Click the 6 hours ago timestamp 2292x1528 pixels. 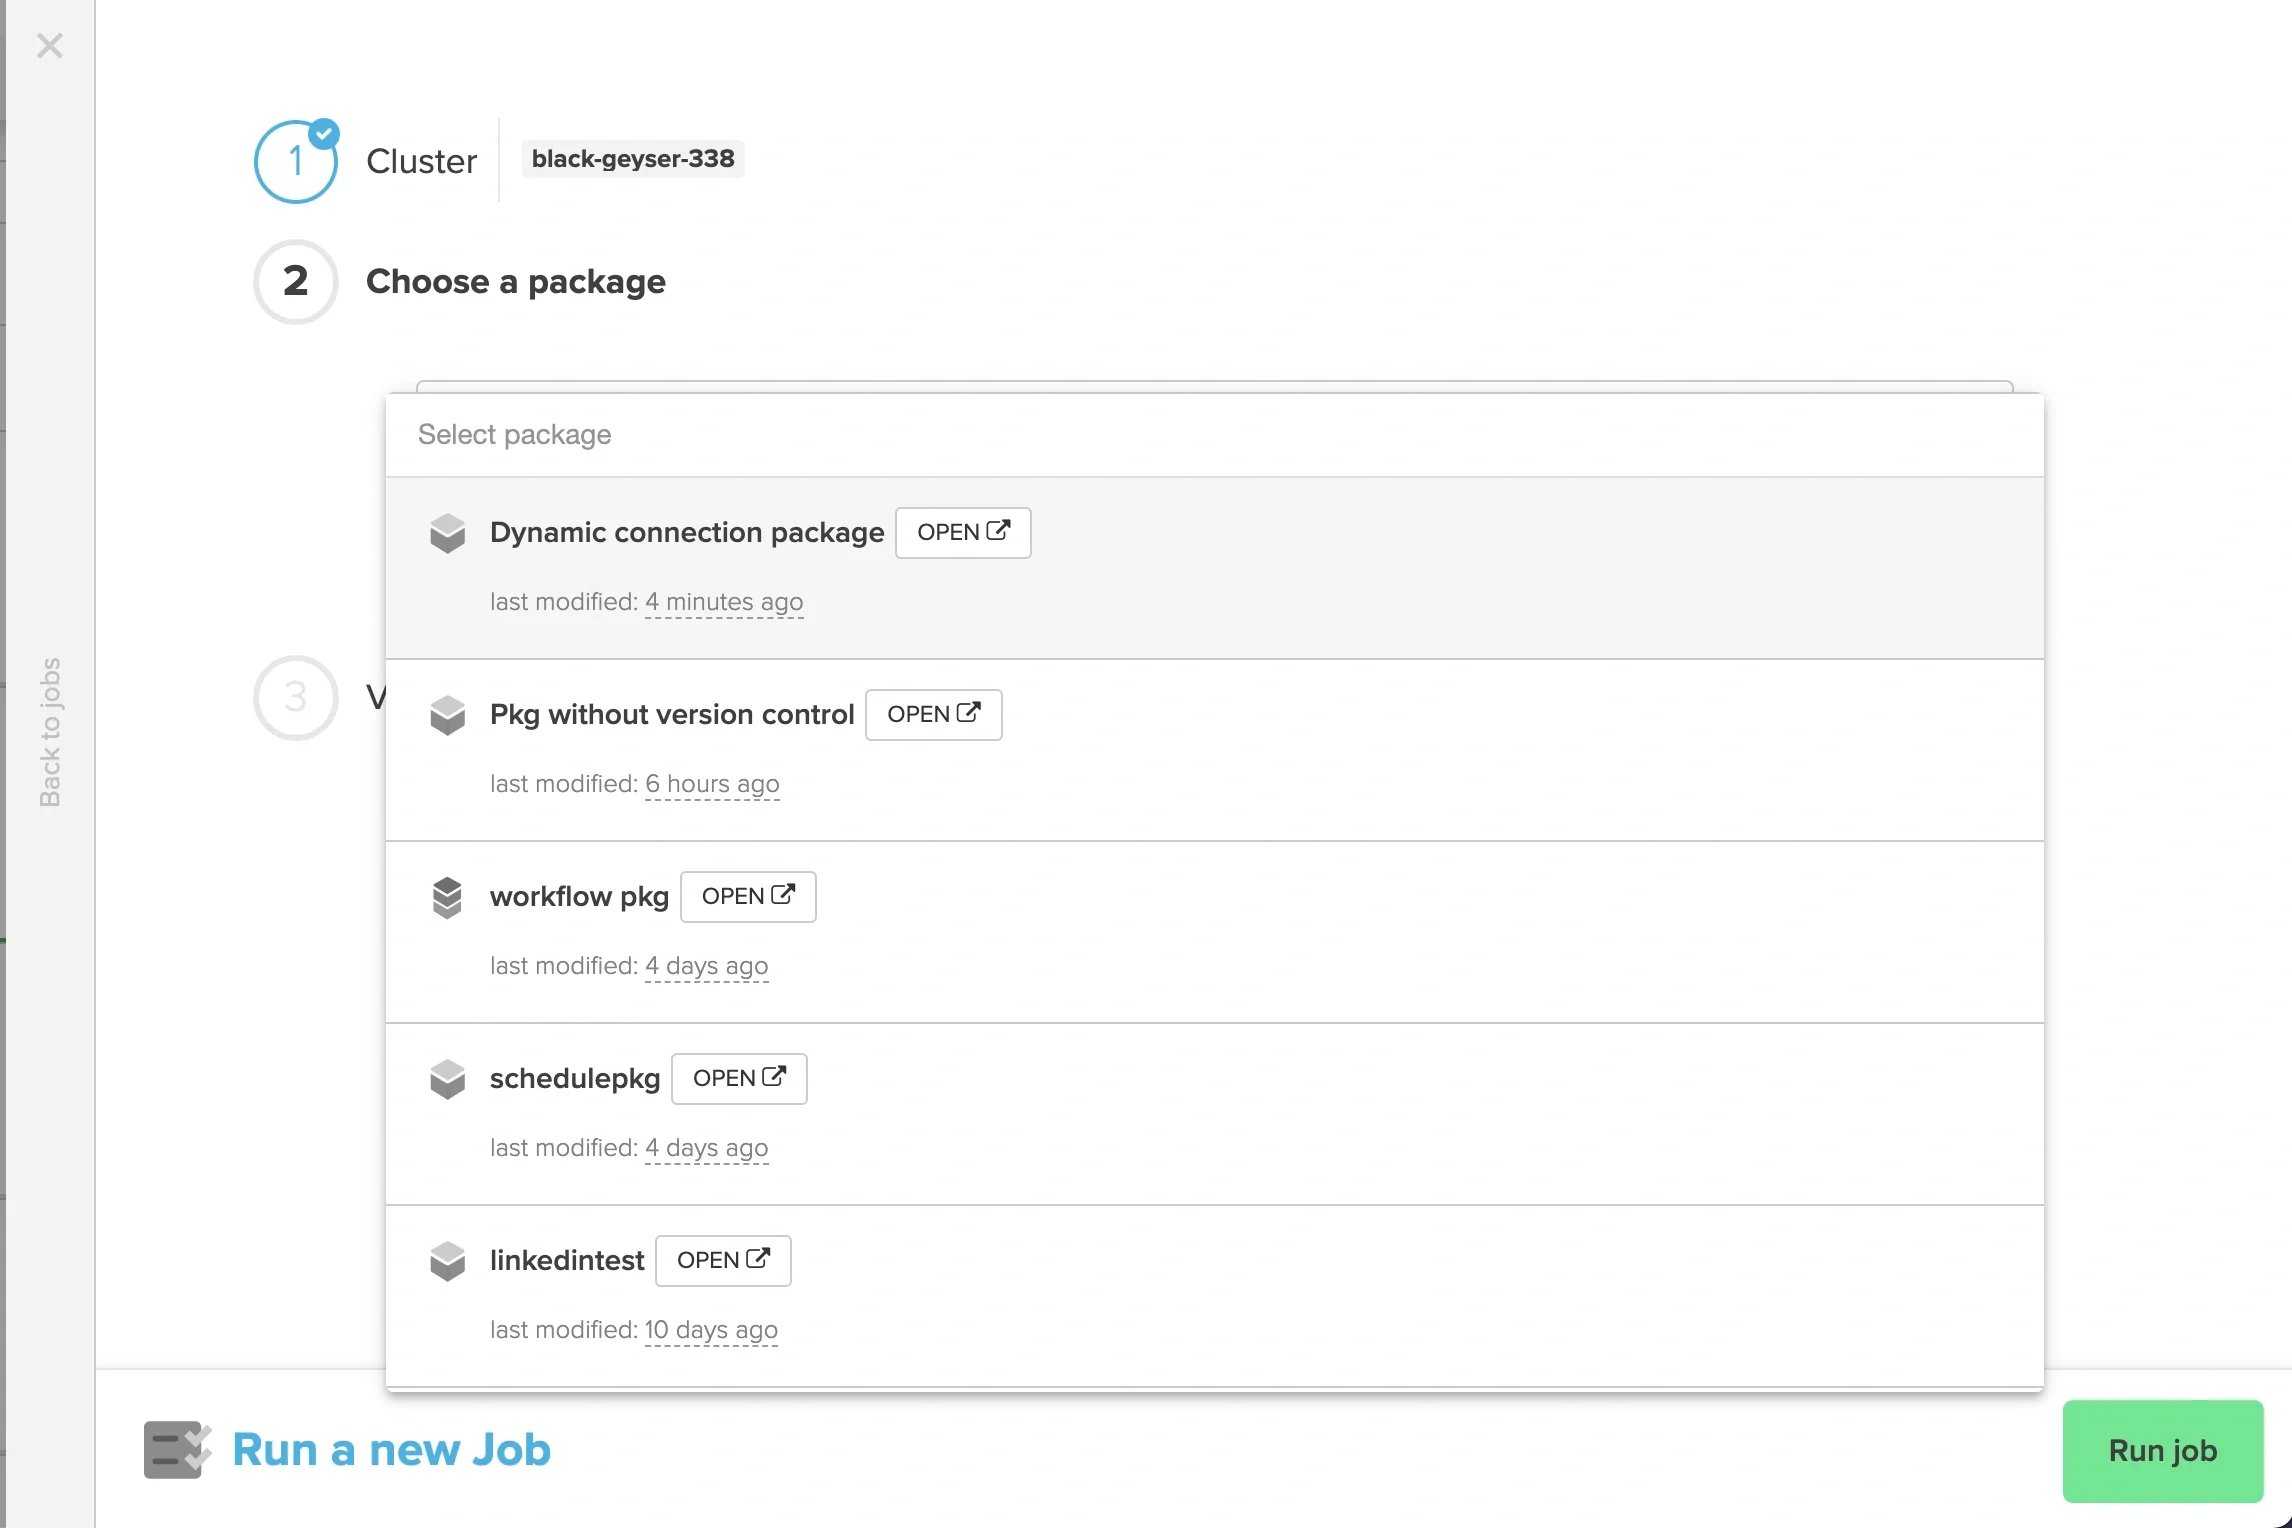pyautogui.click(x=712, y=784)
